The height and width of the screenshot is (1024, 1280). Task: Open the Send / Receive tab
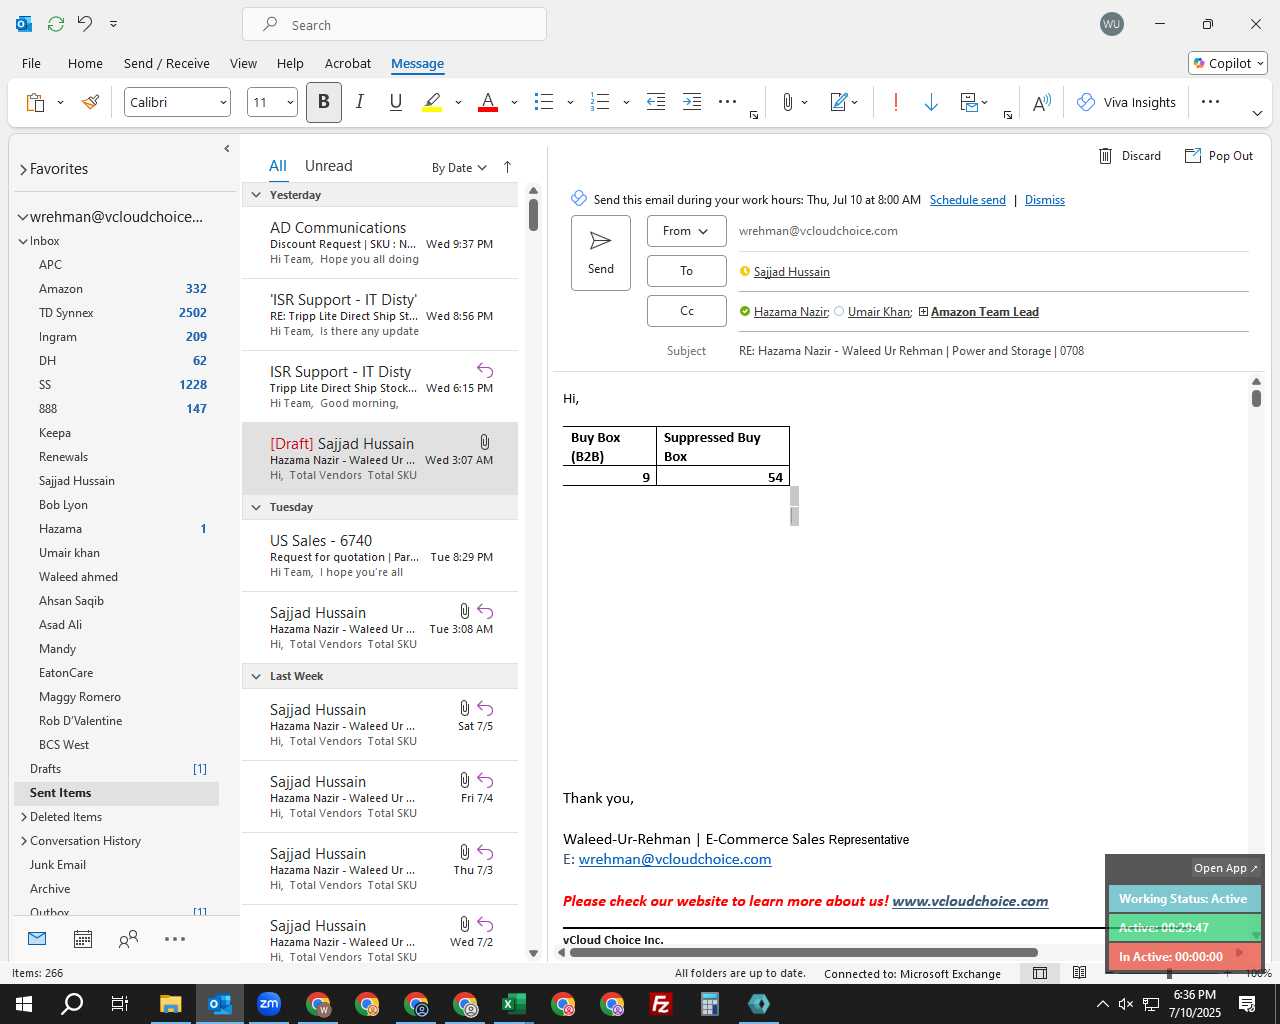(167, 63)
